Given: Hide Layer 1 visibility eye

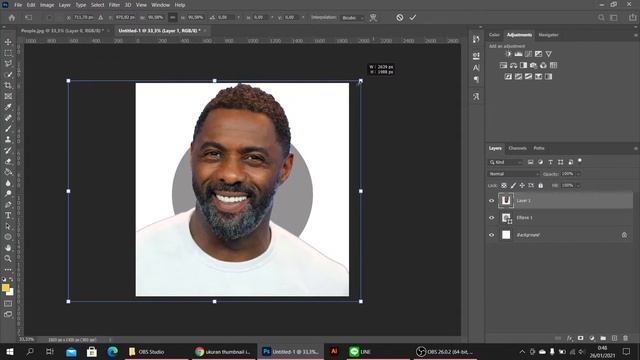Looking at the screenshot, I should 491,200.
